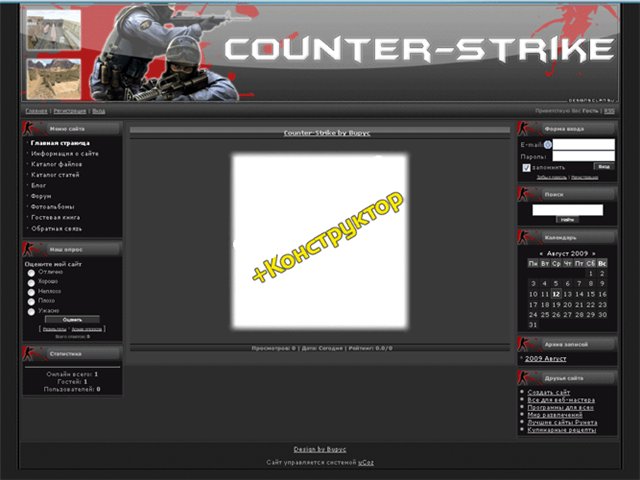Screen dimensions: 640x480
Task: View poll Результаты link
Action: (54, 329)
